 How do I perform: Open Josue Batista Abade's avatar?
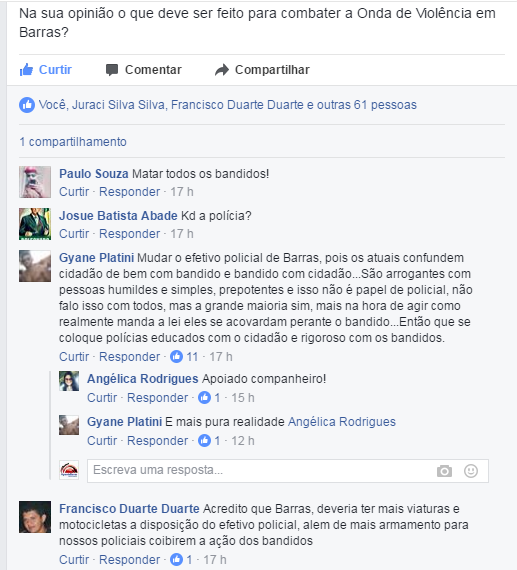tap(35, 224)
